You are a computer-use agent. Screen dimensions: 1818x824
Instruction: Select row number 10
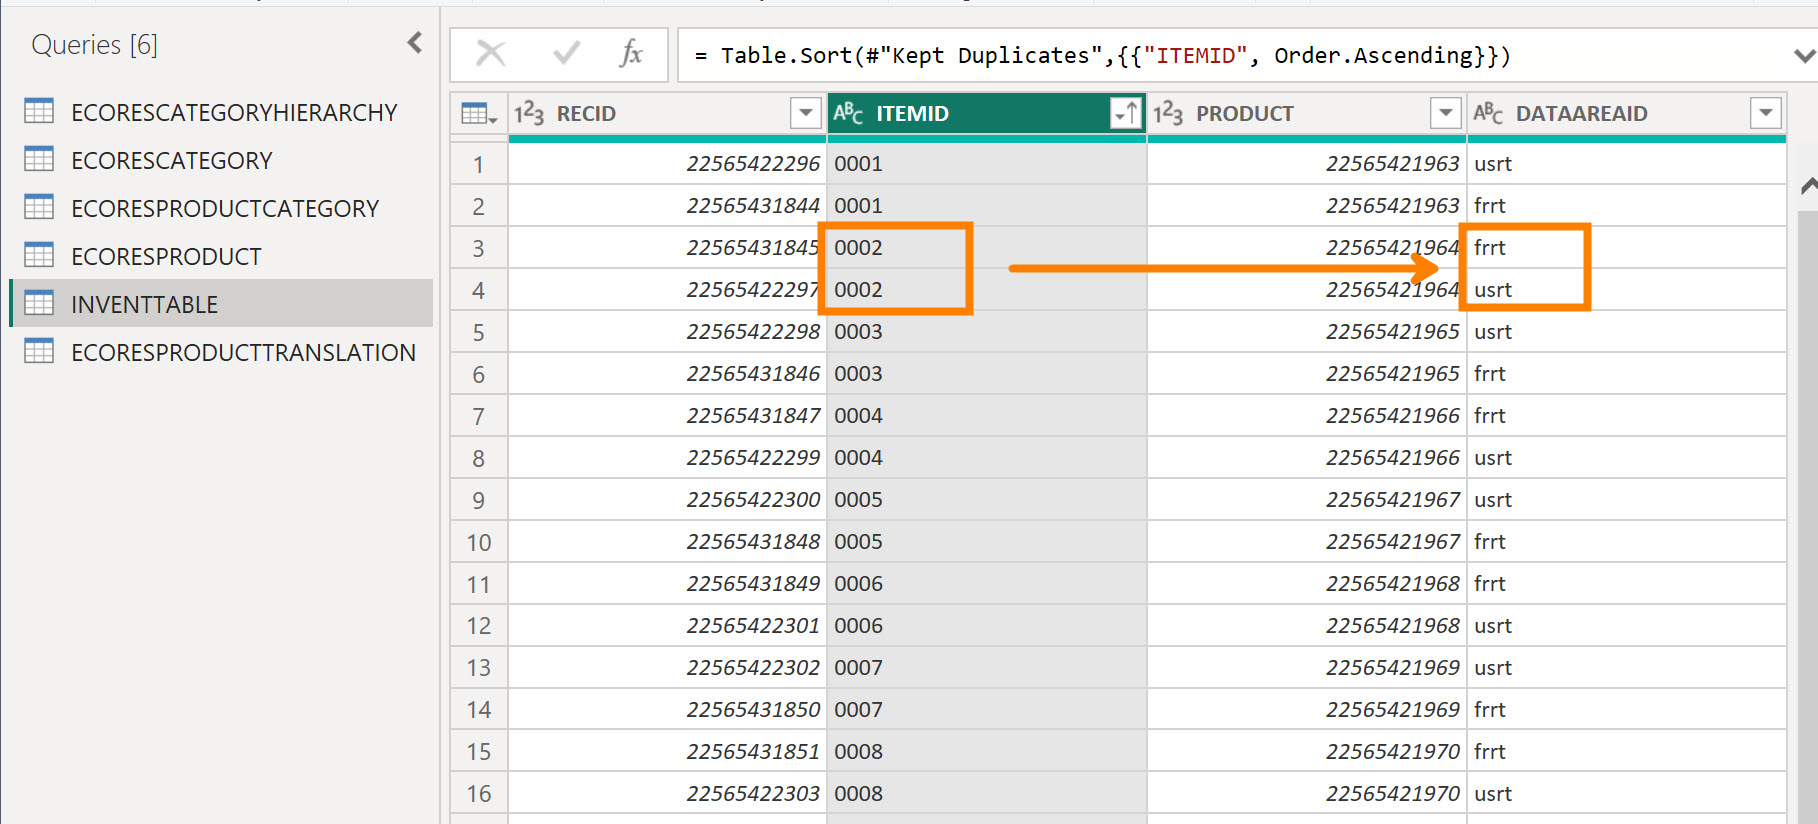(x=479, y=542)
